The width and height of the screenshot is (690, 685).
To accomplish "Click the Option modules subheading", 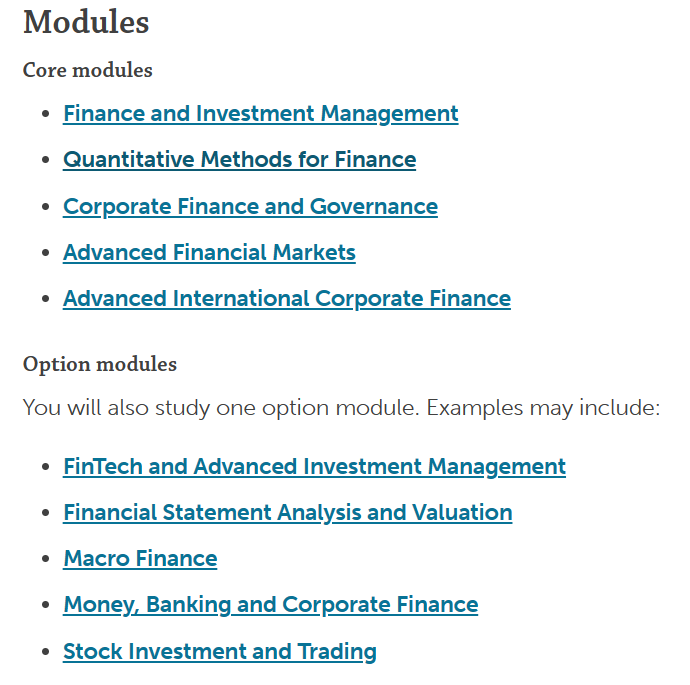I will 100,365.
